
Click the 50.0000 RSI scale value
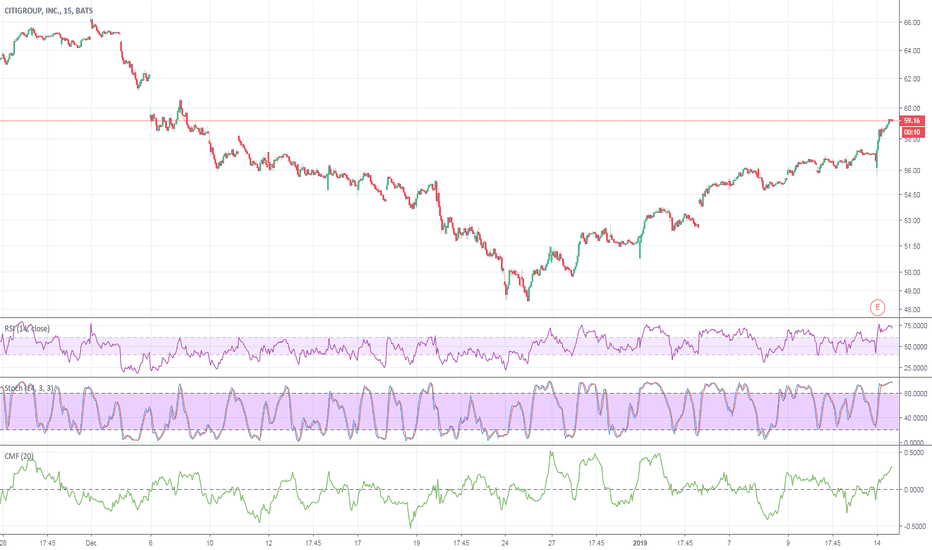pos(915,347)
